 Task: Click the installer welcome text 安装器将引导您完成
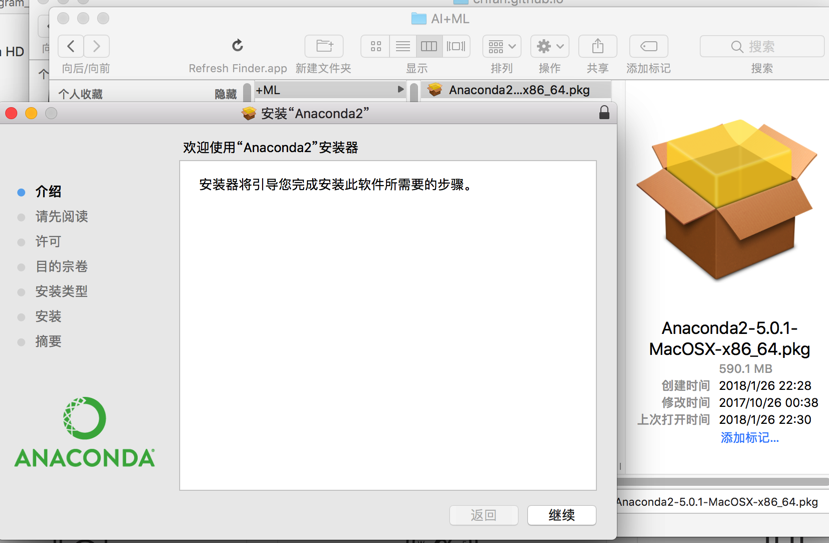[336, 185]
